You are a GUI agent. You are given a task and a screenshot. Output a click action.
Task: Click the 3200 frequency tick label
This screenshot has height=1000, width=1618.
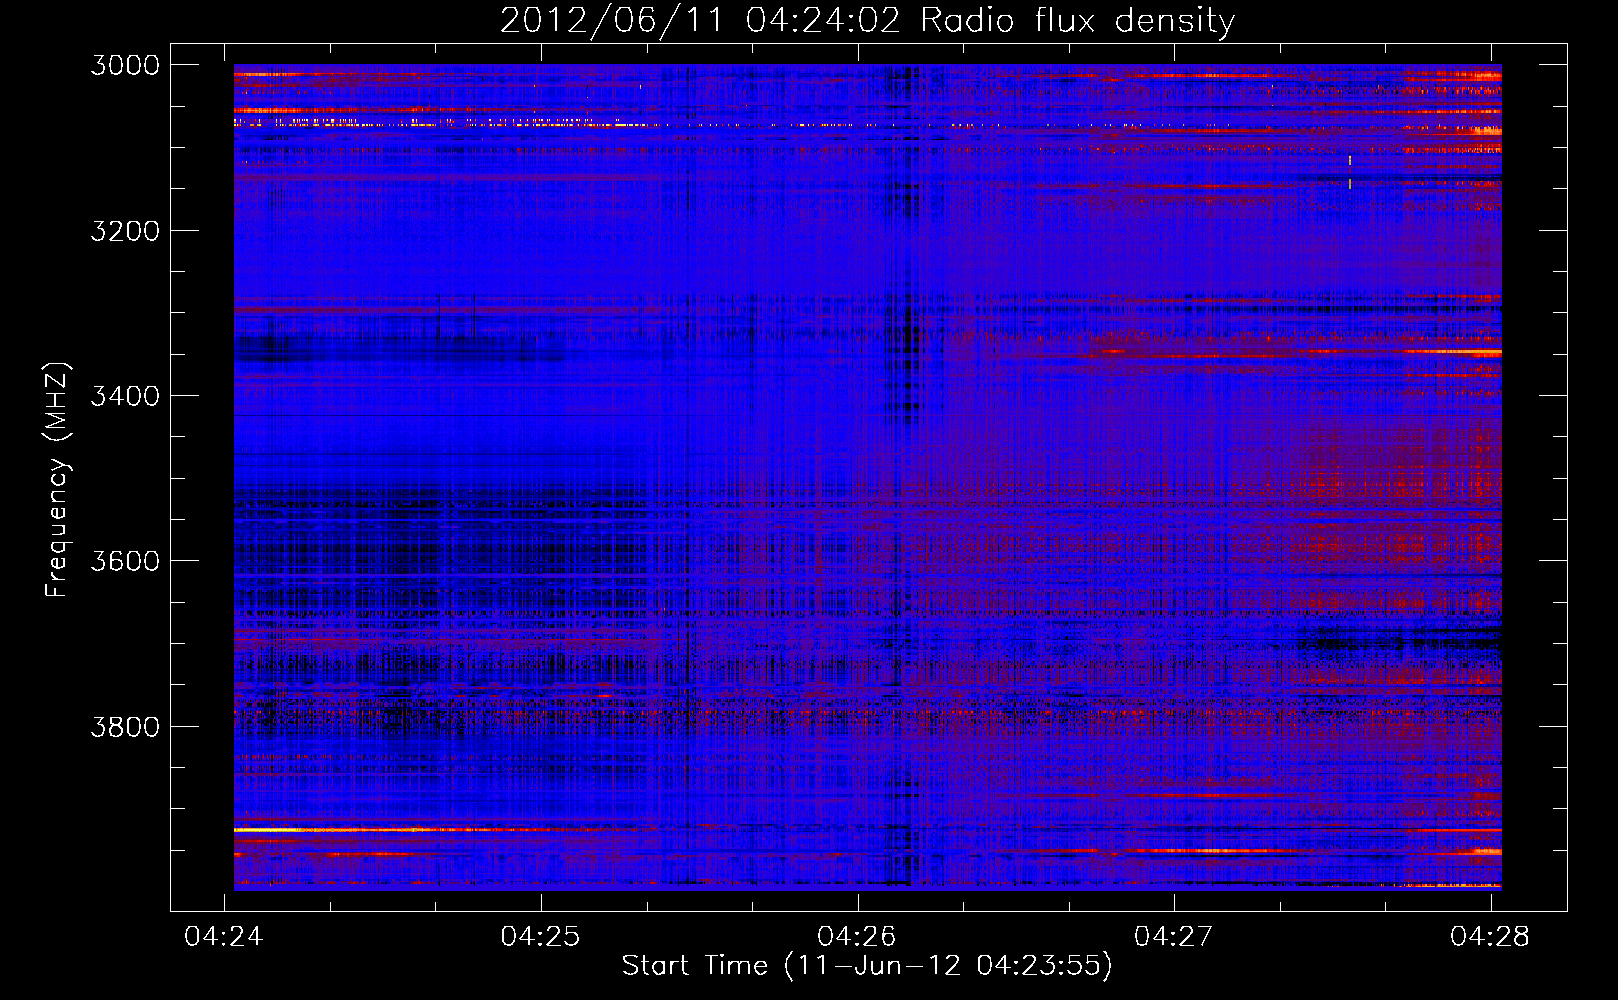(125, 231)
